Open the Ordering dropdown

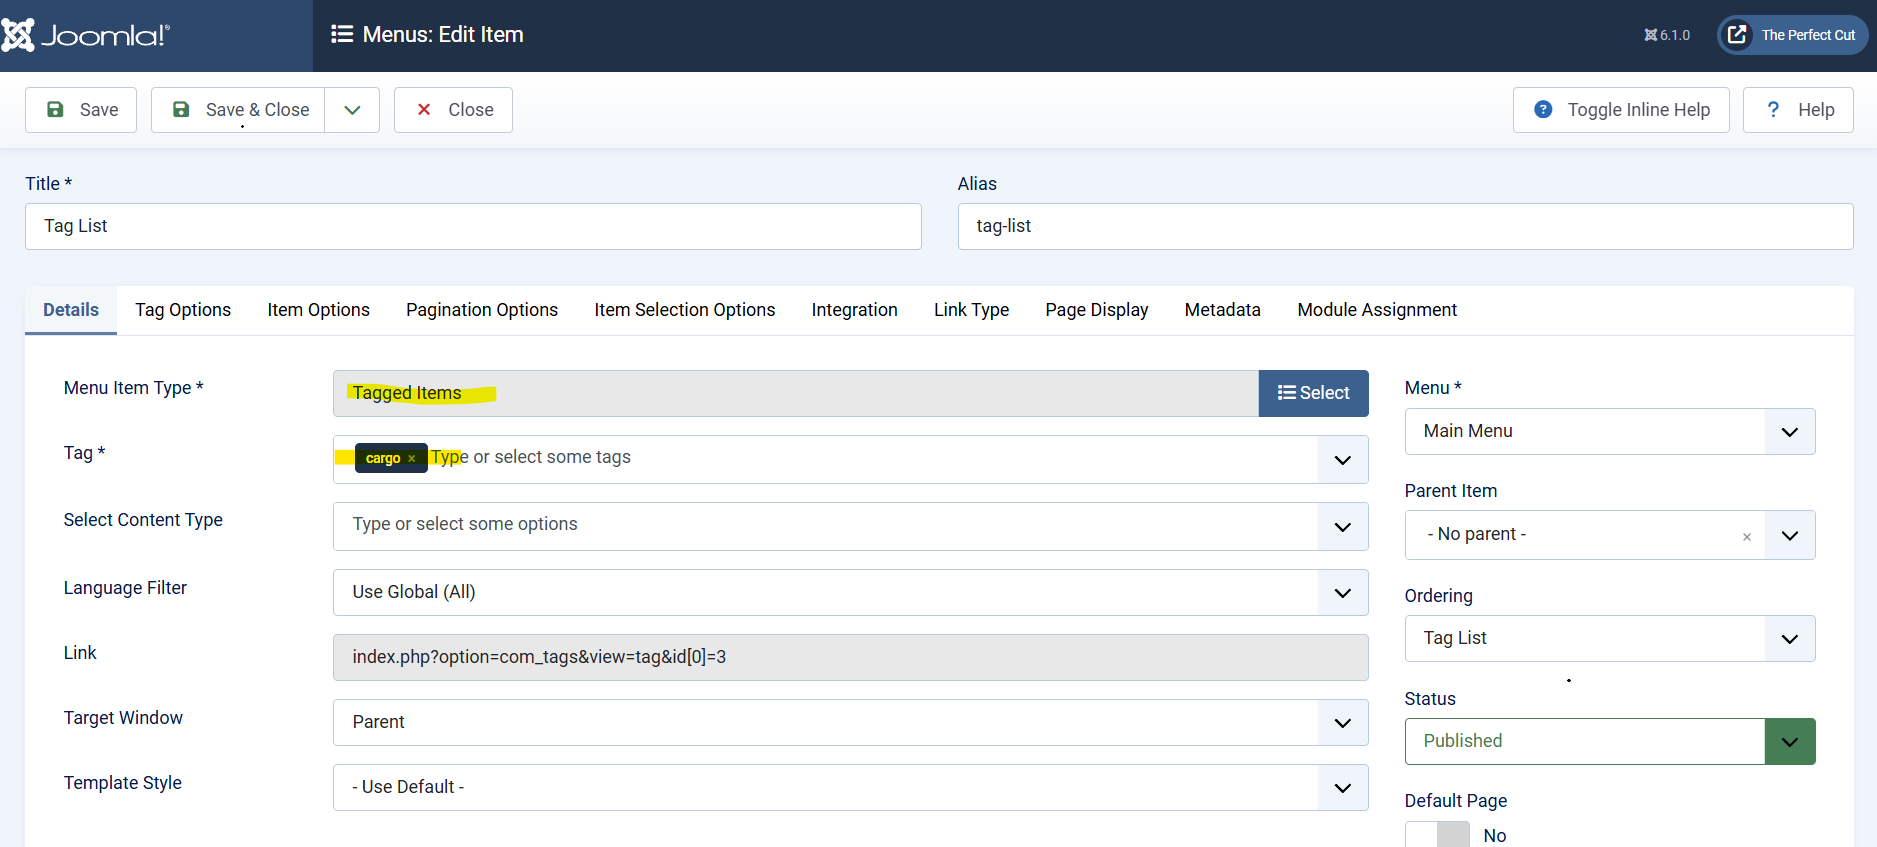pyautogui.click(x=1610, y=638)
